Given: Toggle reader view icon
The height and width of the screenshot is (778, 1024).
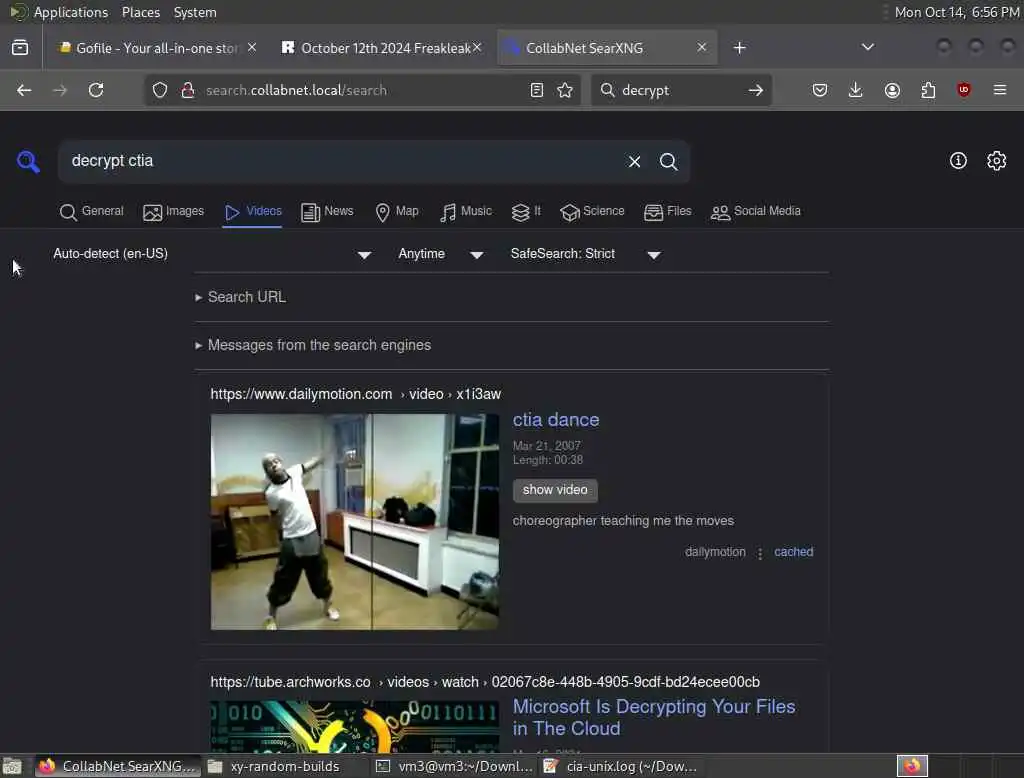Looking at the screenshot, I should point(536,90).
